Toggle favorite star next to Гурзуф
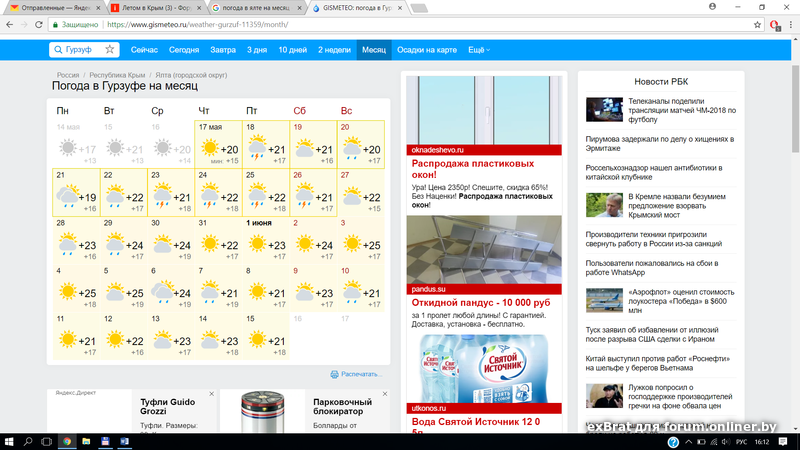Image resolution: width=800 pixels, height=450 pixels. 110,50
